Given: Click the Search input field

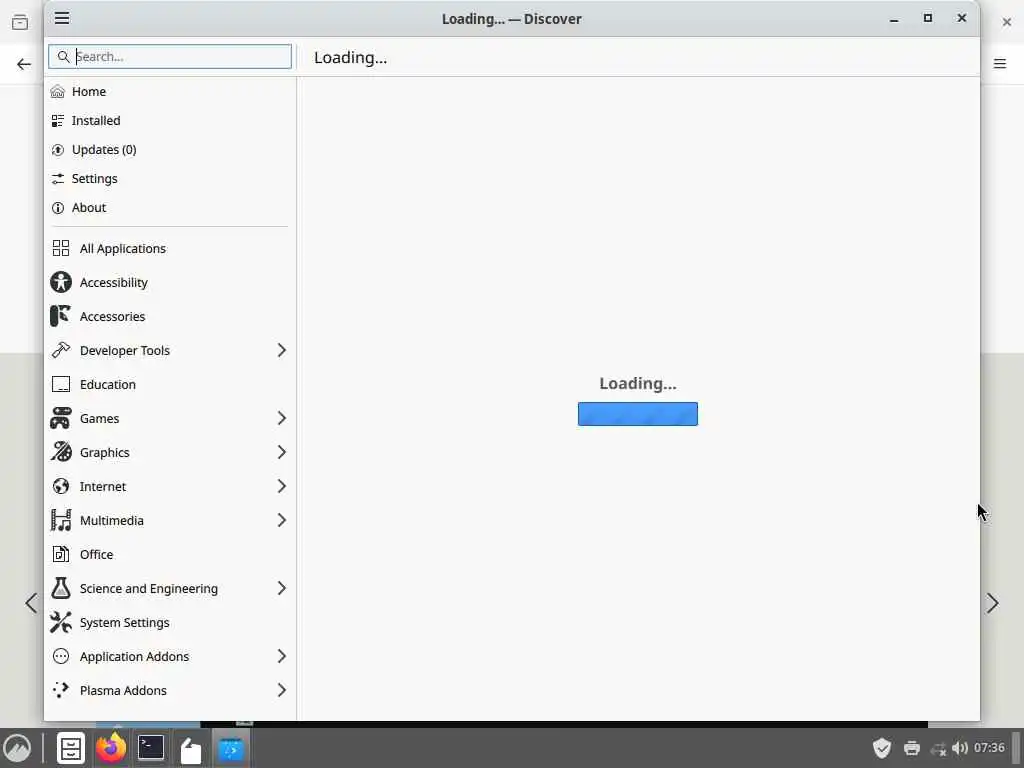Looking at the screenshot, I should 170,57.
